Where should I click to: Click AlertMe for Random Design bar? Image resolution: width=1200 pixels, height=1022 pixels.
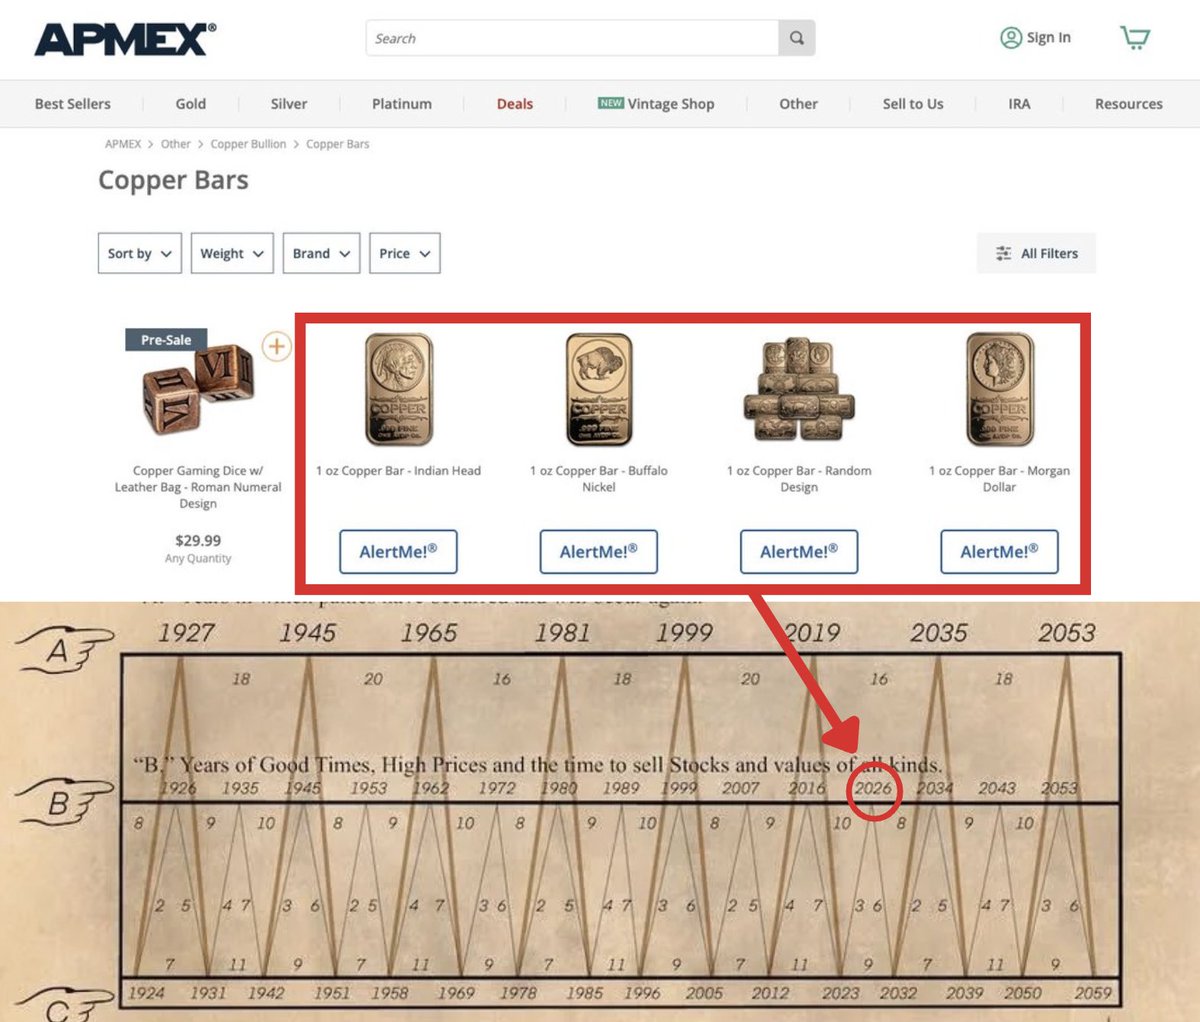coord(799,552)
